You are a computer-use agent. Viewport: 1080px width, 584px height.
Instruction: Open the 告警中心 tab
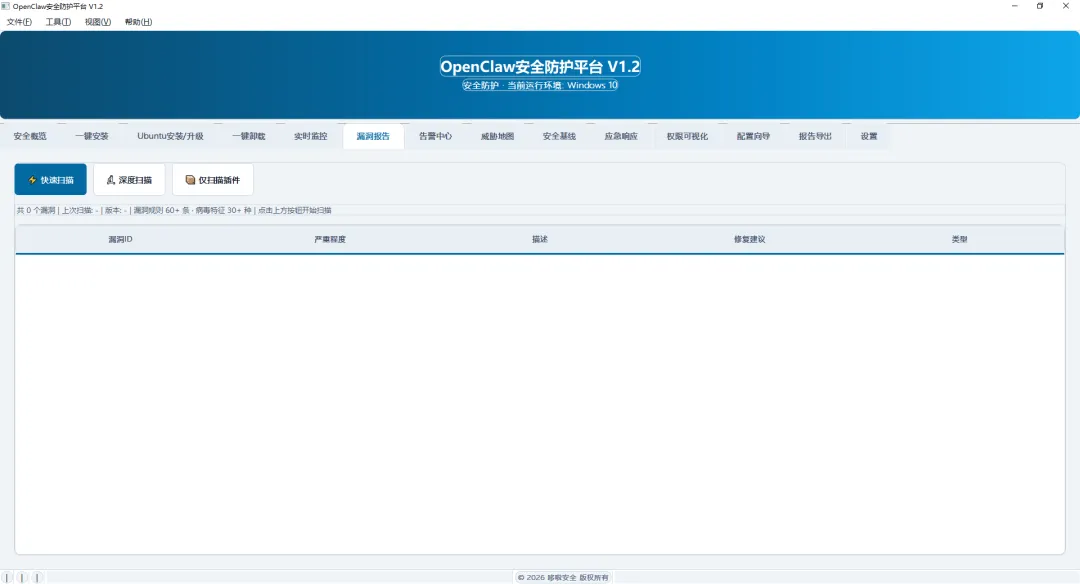[435, 136]
